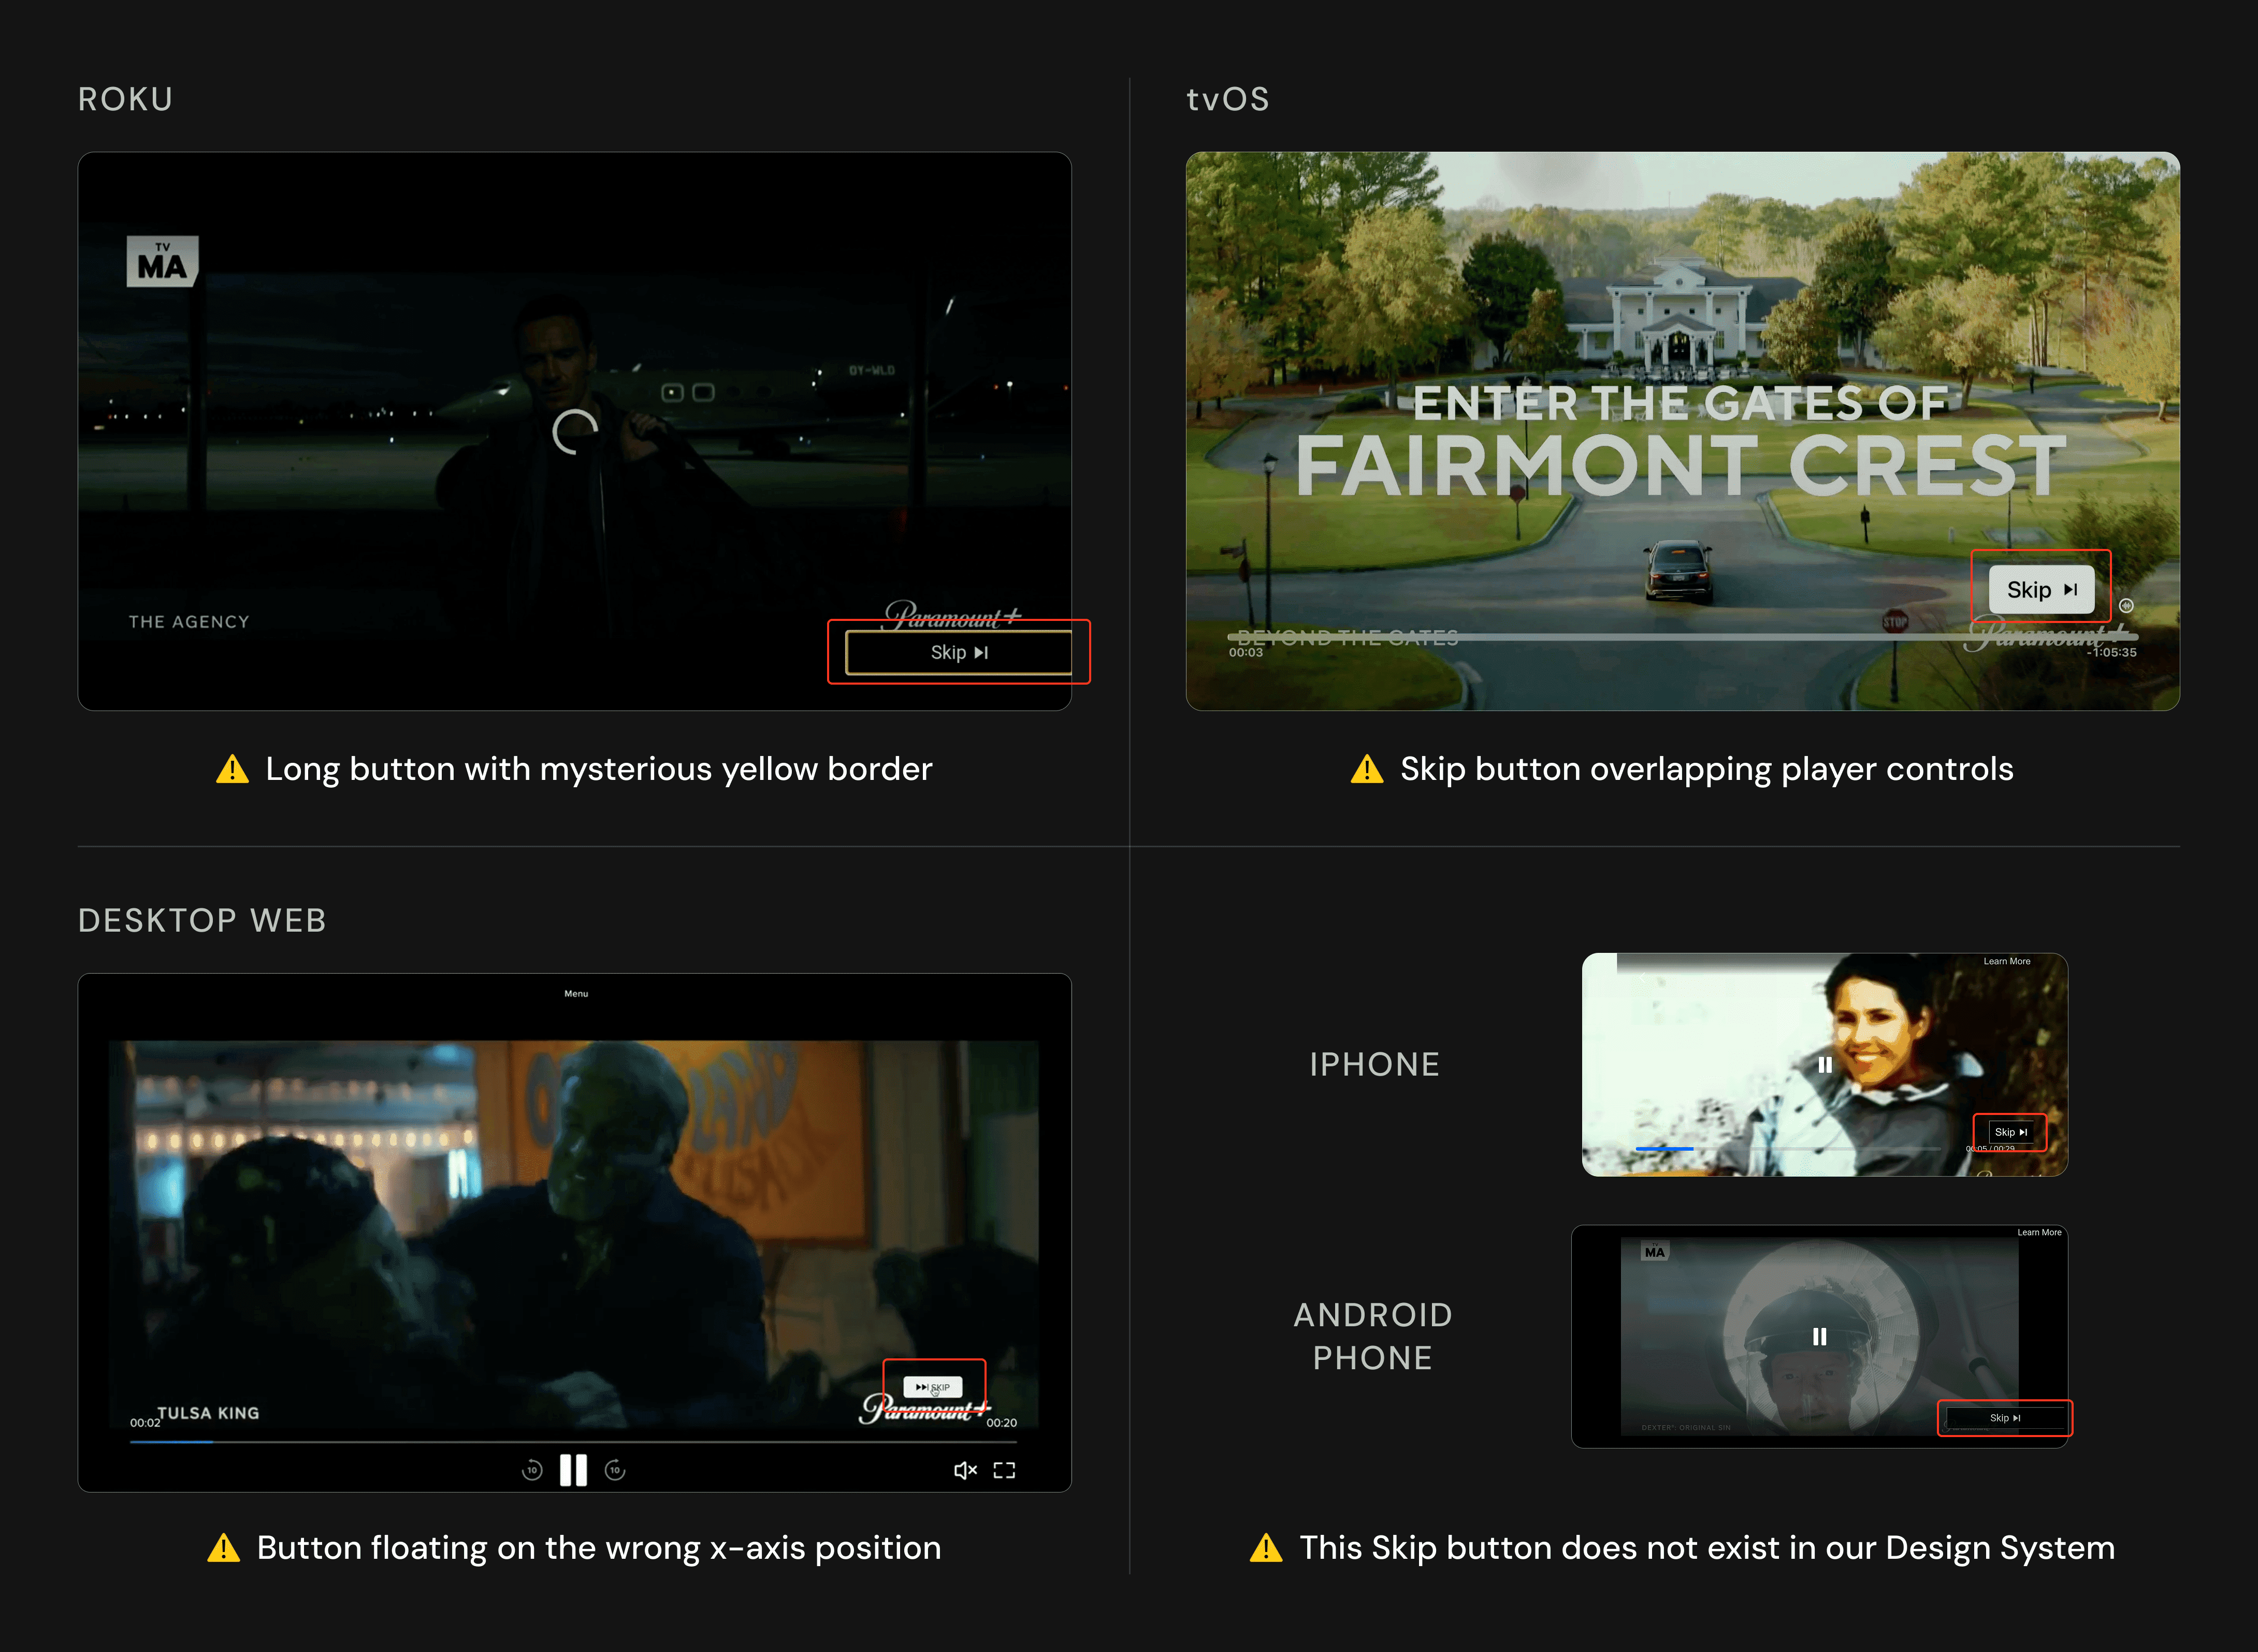Click the tvOS scrubber progress bar
Viewport: 2258px width, 1652px height.
1680,637
